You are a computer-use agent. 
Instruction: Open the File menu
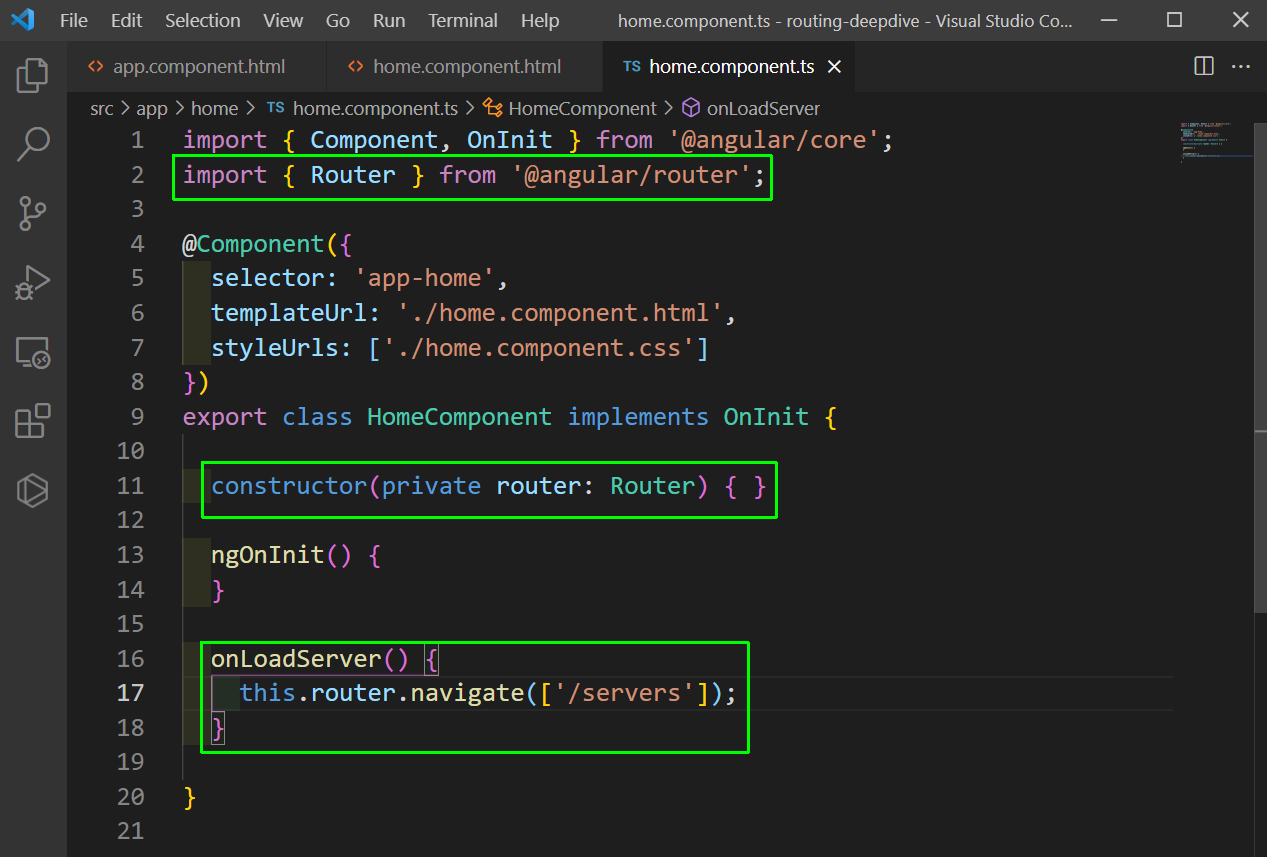coord(73,20)
